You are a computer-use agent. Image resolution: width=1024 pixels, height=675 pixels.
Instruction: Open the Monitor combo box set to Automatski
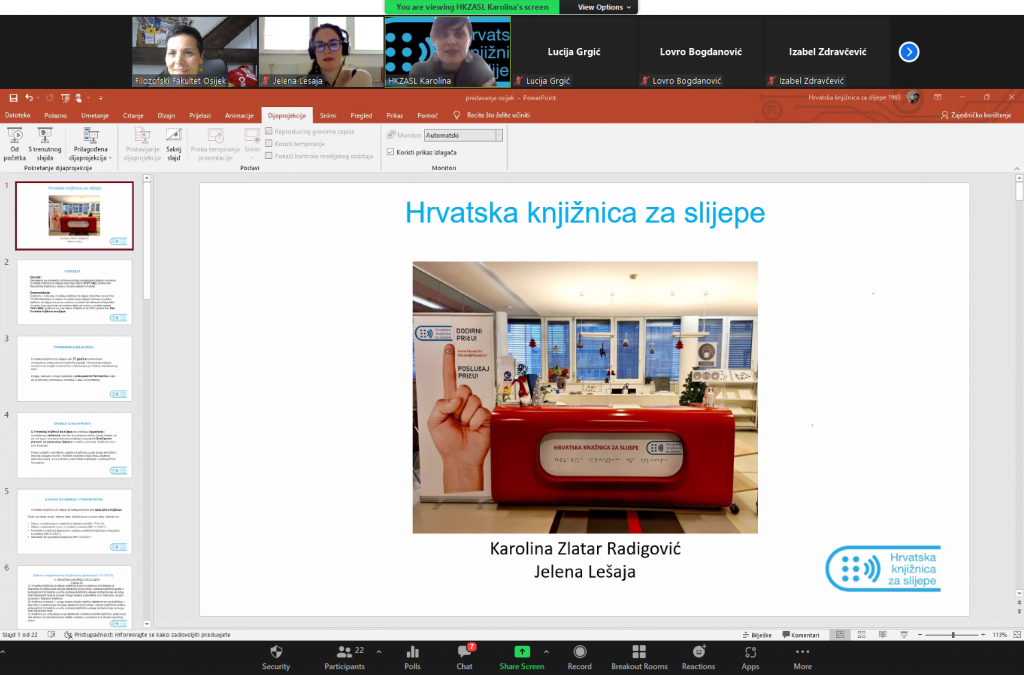pyautogui.click(x=464, y=135)
